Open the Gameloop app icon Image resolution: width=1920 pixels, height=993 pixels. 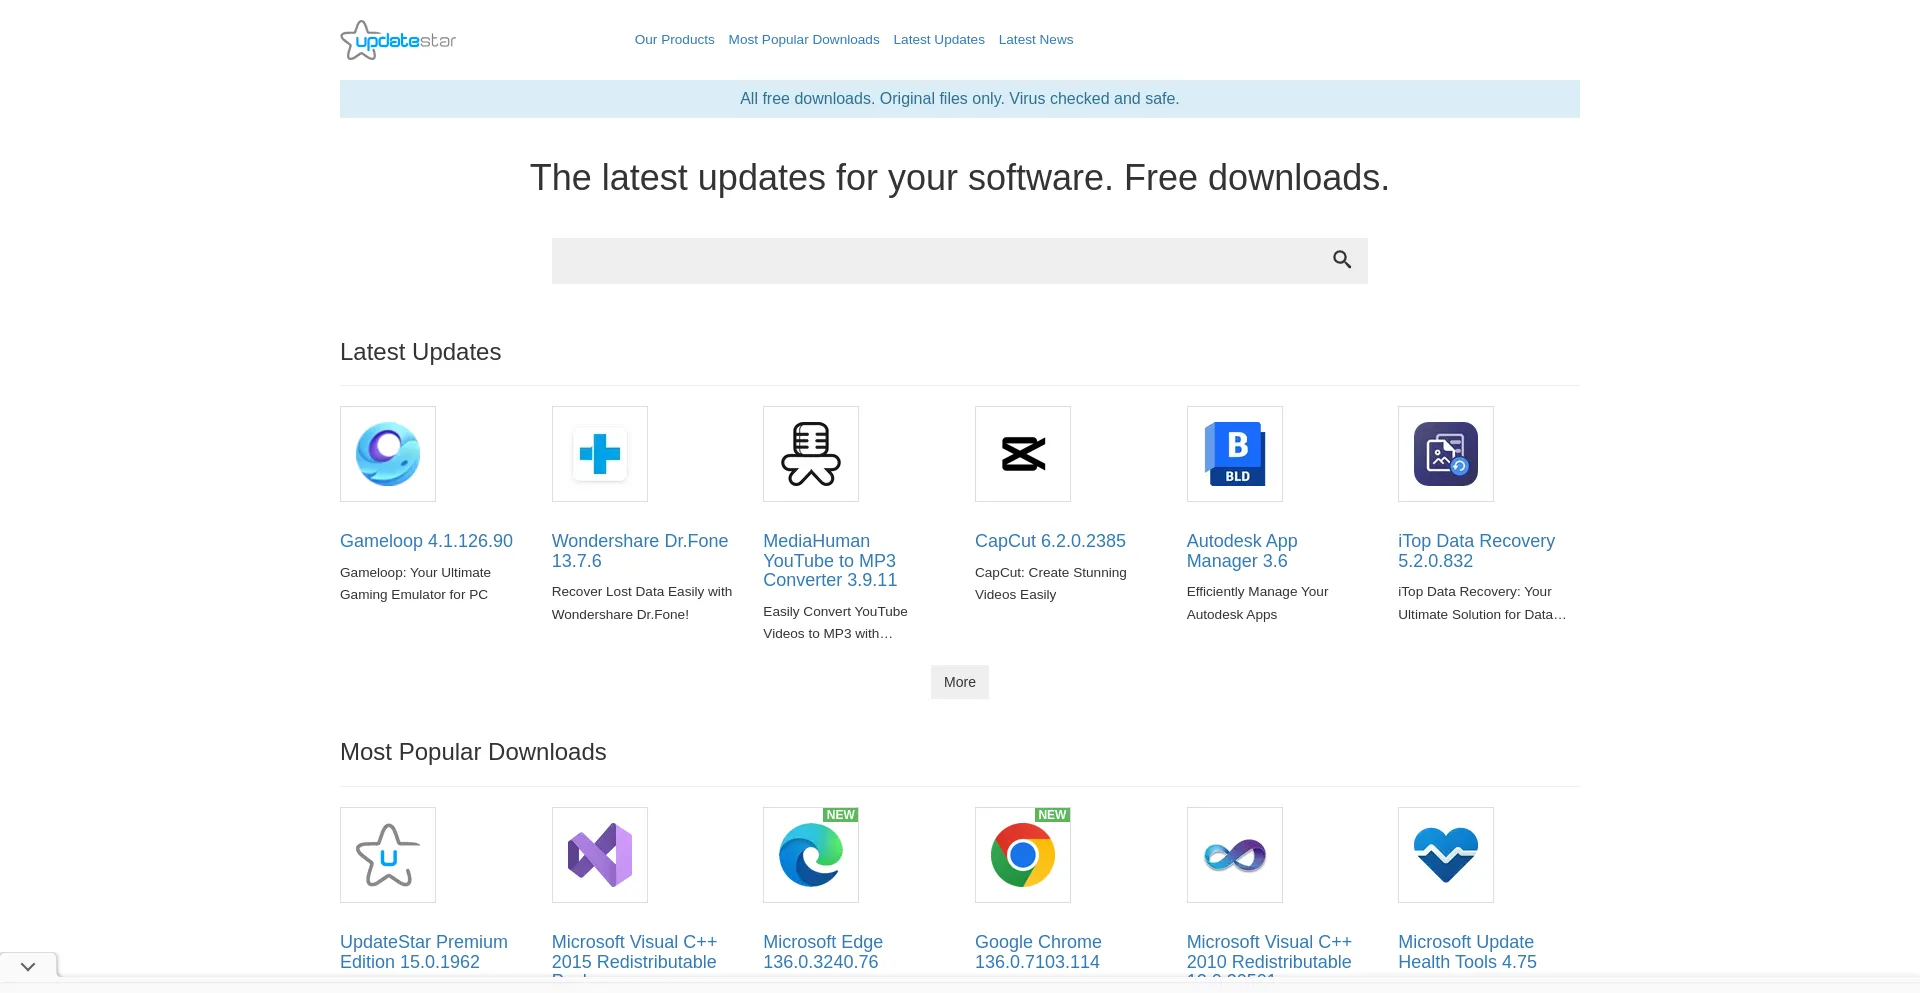click(388, 454)
